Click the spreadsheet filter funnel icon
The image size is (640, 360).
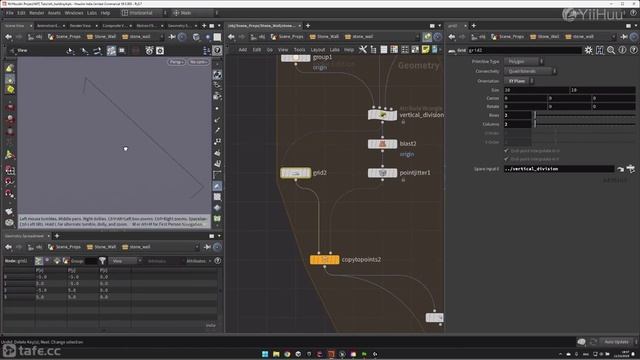102,261
